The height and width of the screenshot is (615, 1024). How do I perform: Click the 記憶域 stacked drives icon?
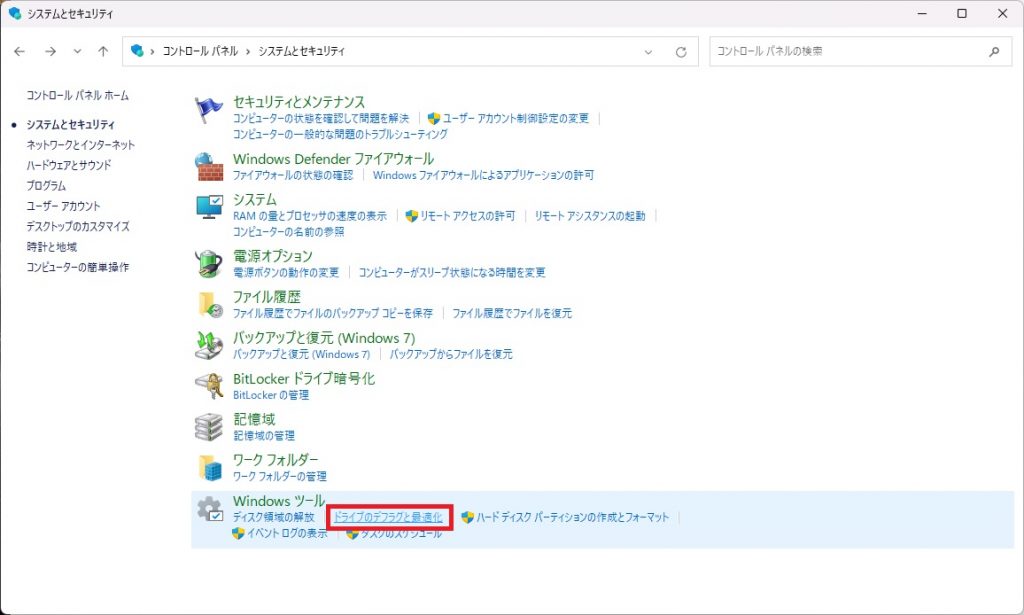[x=209, y=426]
